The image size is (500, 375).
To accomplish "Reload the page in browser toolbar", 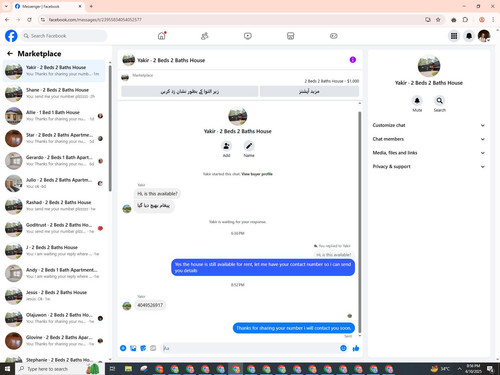I will pos(29,20).
